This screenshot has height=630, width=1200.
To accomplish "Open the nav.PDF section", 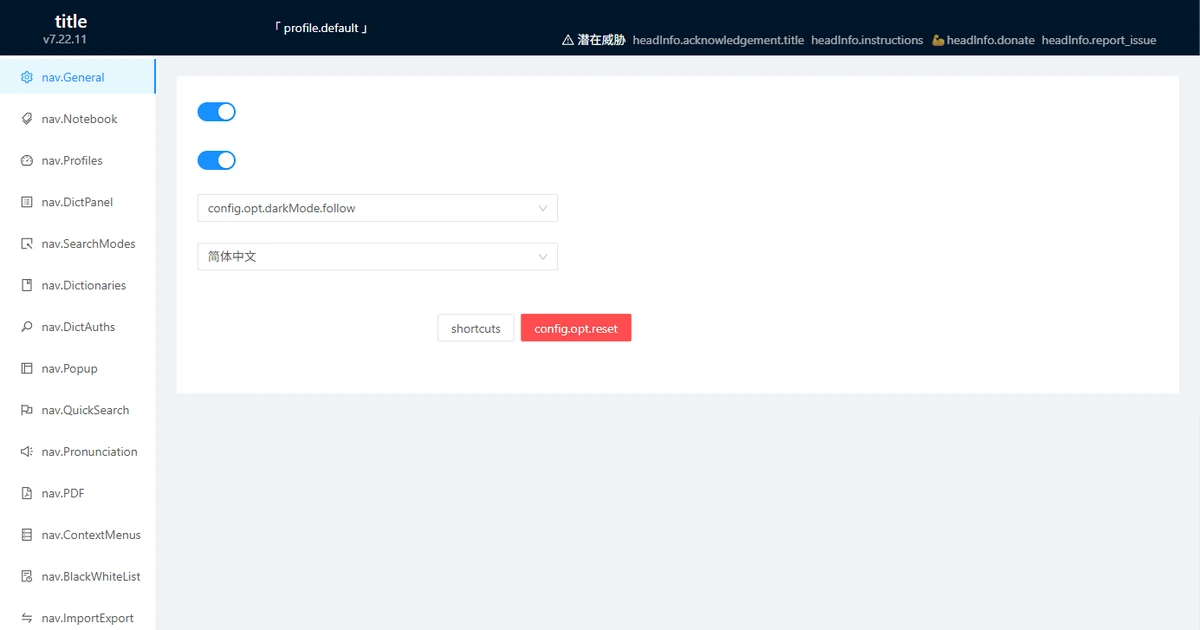I will tap(78, 493).
